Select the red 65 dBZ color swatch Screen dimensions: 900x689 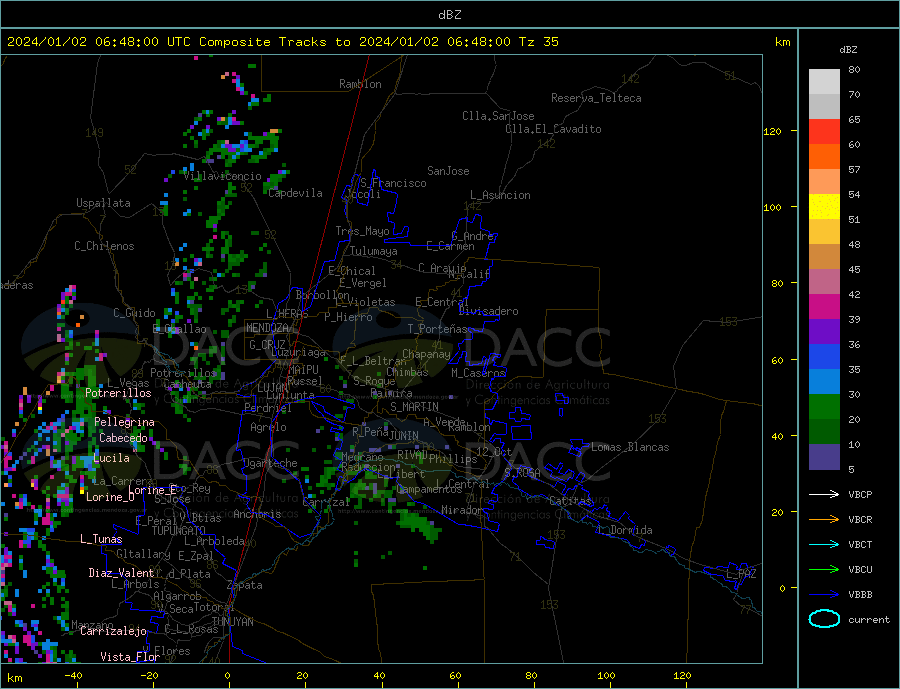point(824,131)
